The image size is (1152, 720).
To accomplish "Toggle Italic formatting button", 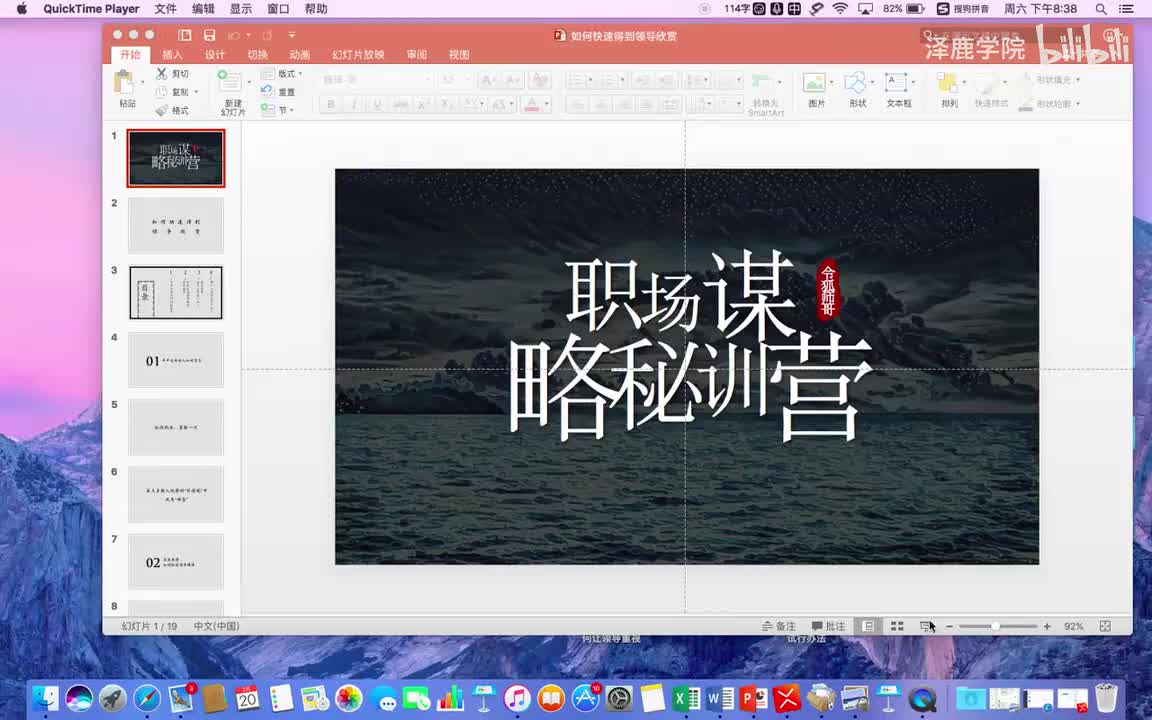I will click(x=353, y=104).
